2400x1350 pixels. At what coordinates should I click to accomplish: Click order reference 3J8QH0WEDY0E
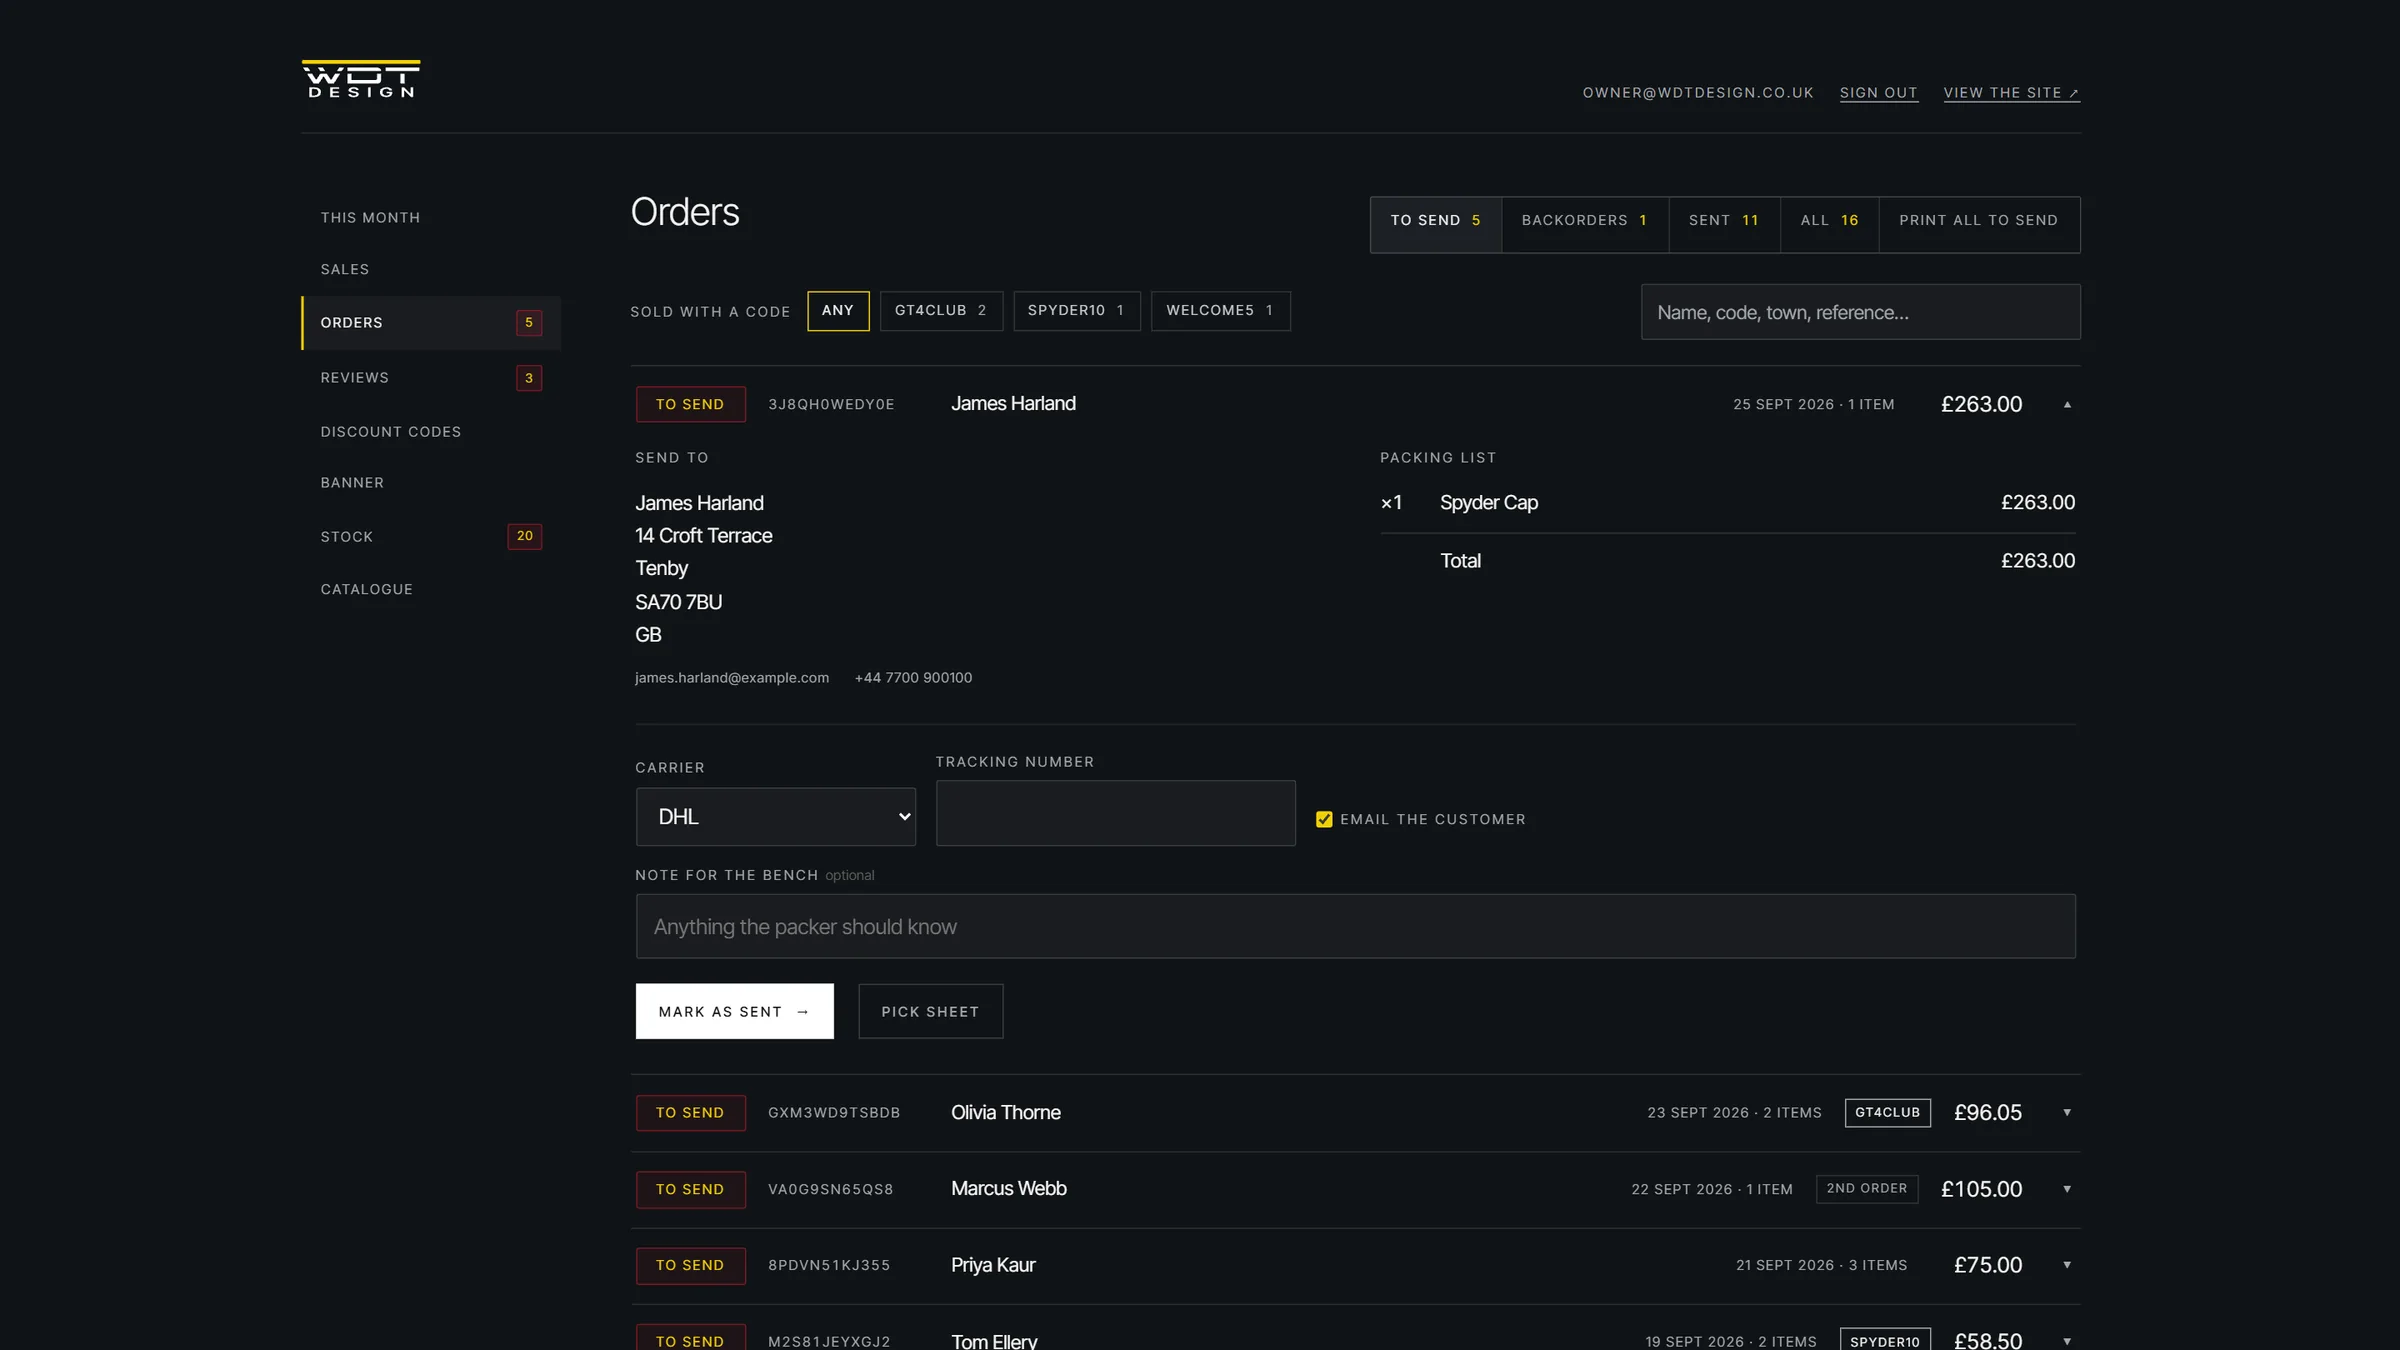pos(831,404)
